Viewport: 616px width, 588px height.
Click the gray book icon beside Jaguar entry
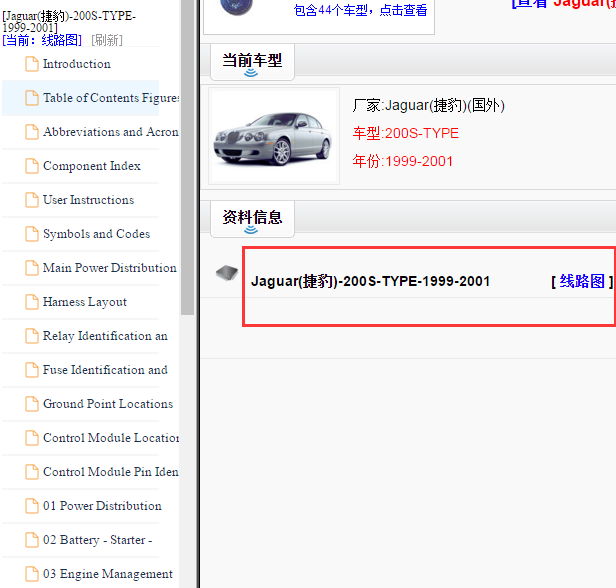(x=227, y=273)
